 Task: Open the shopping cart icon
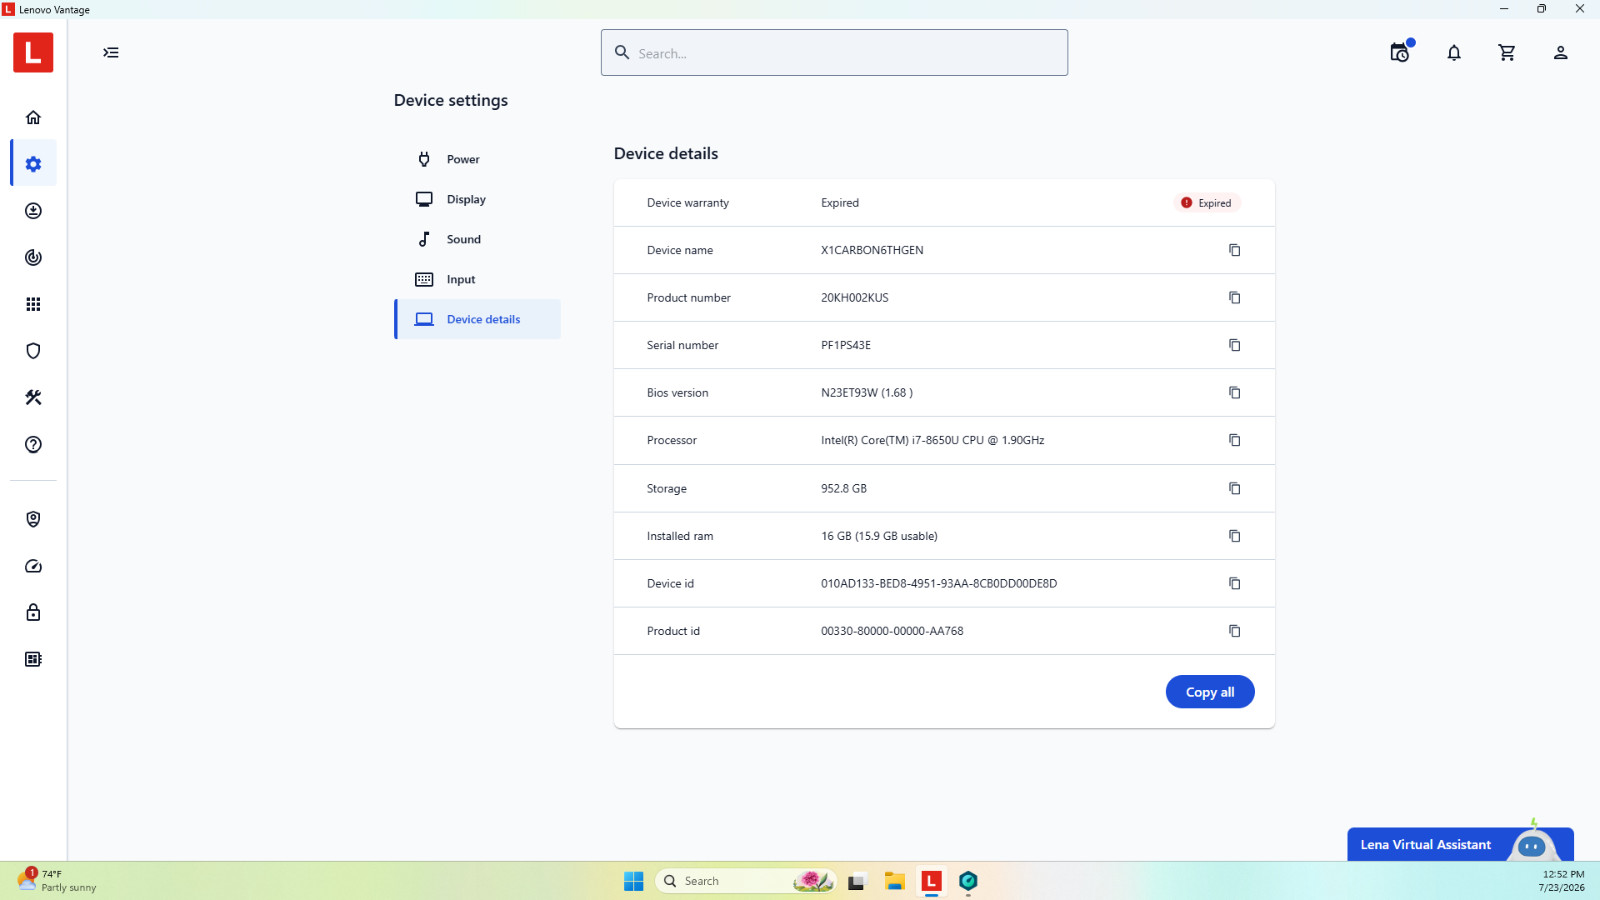tap(1507, 53)
